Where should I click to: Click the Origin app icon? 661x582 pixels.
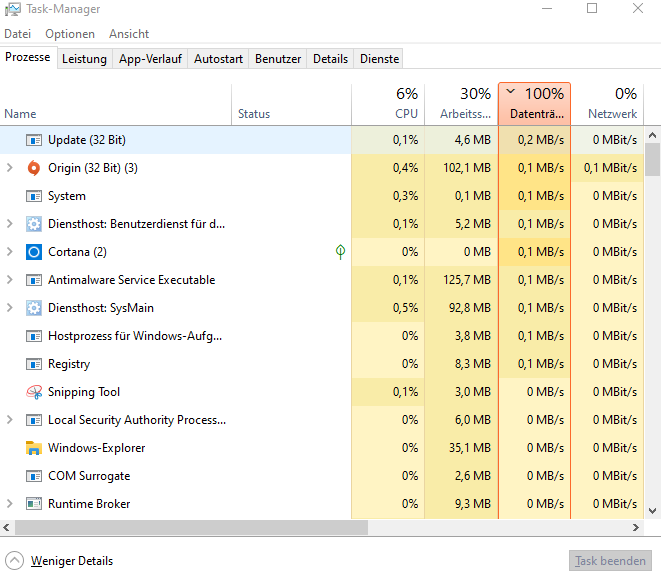point(34,168)
